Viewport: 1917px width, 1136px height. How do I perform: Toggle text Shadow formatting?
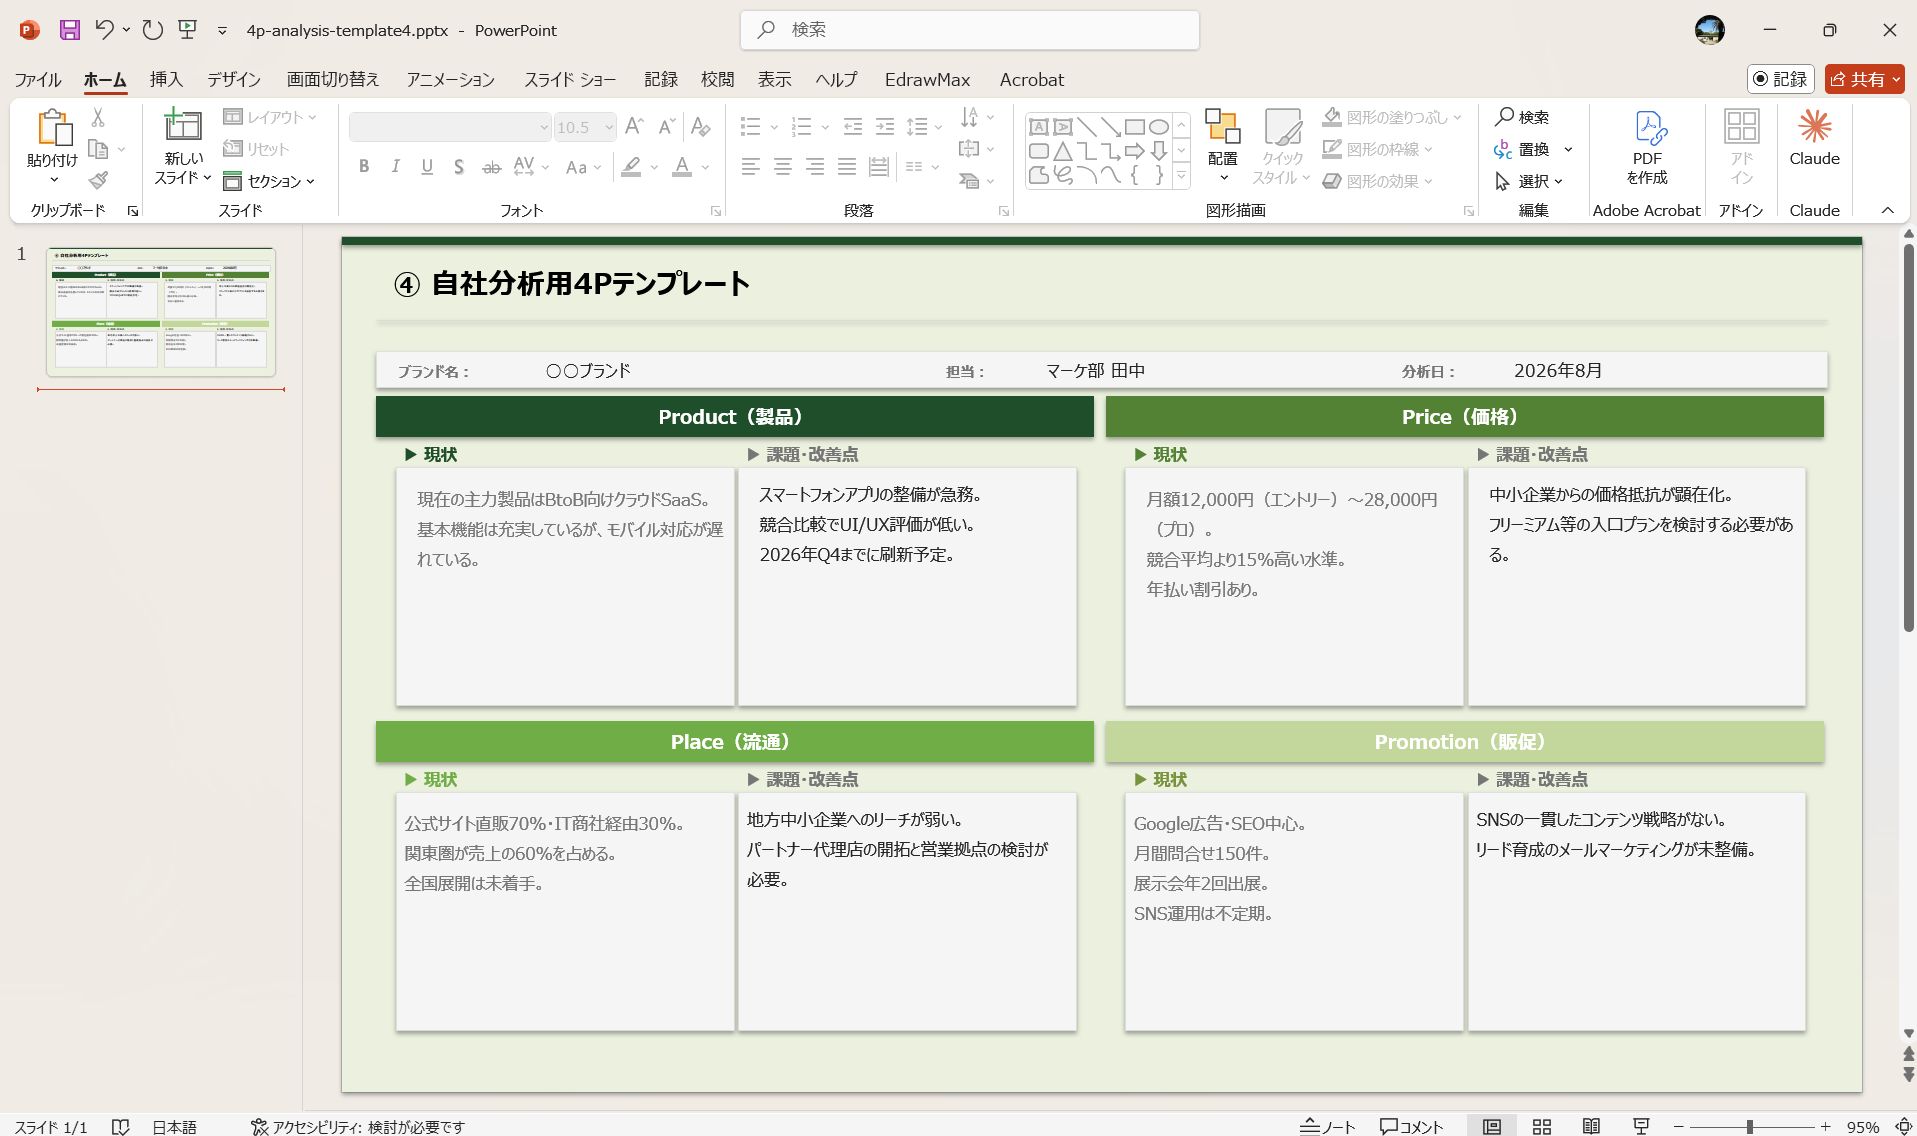(459, 166)
